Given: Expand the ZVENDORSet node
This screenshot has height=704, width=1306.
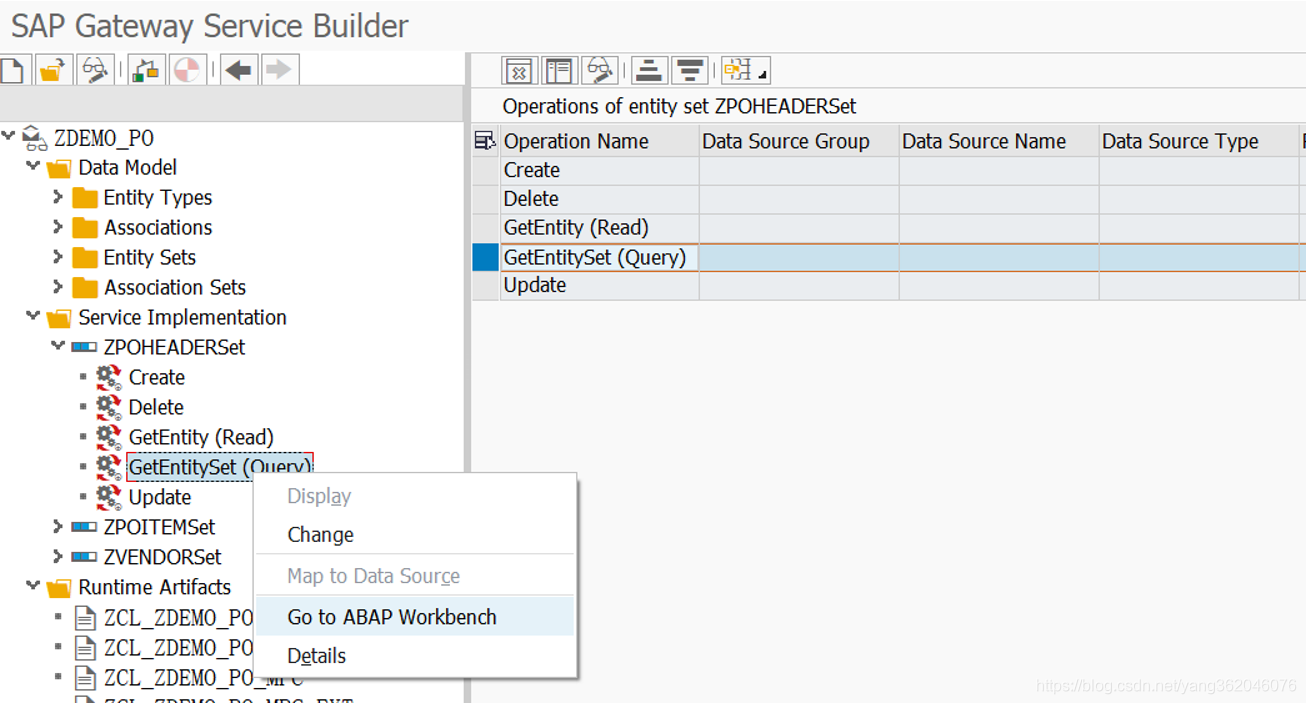Looking at the screenshot, I should tap(58, 556).
